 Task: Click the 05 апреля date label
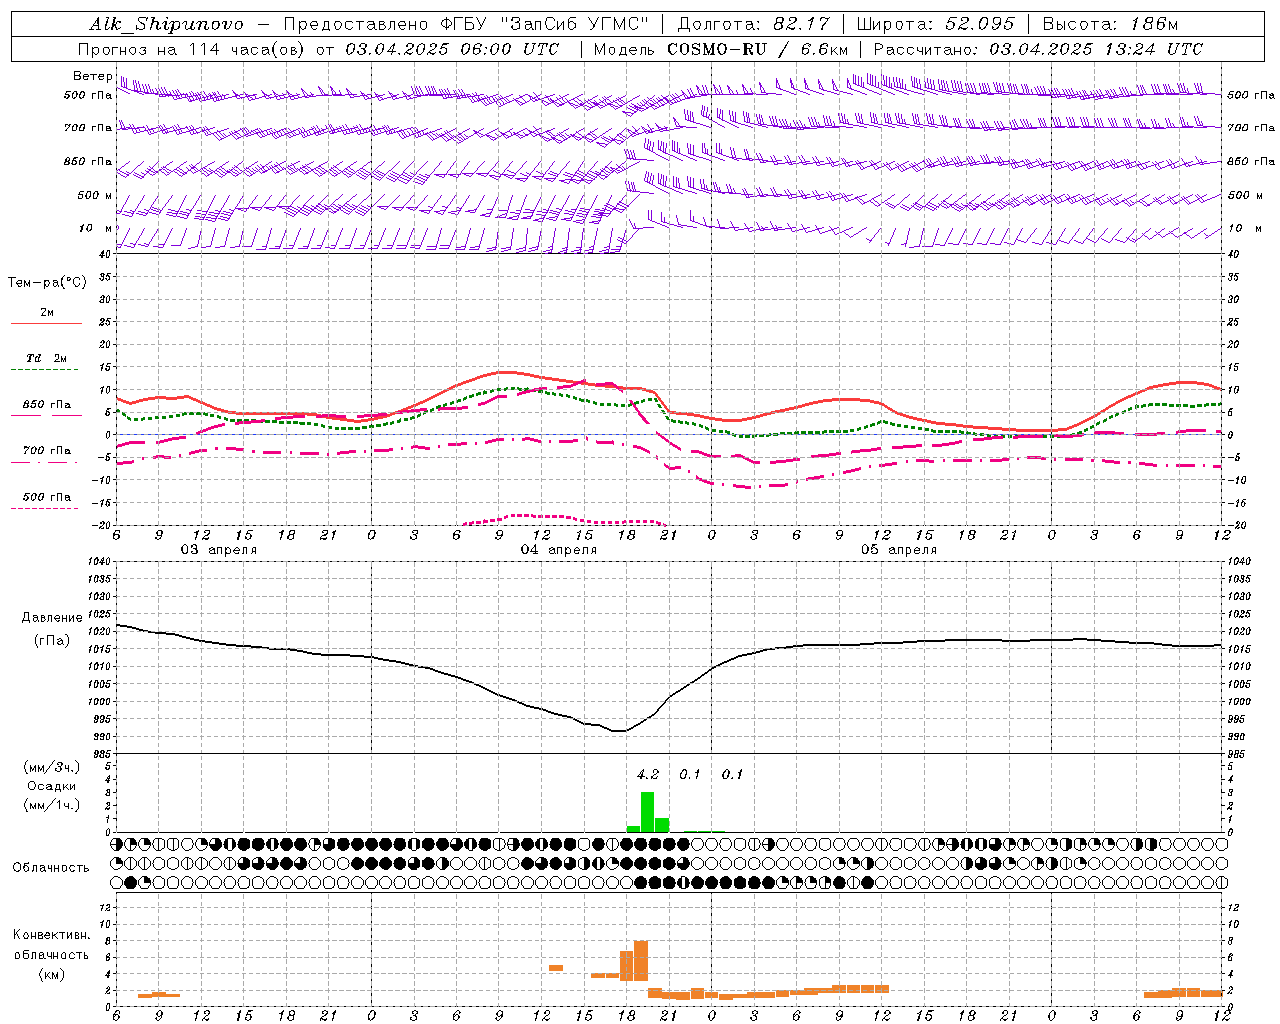coord(899,549)
